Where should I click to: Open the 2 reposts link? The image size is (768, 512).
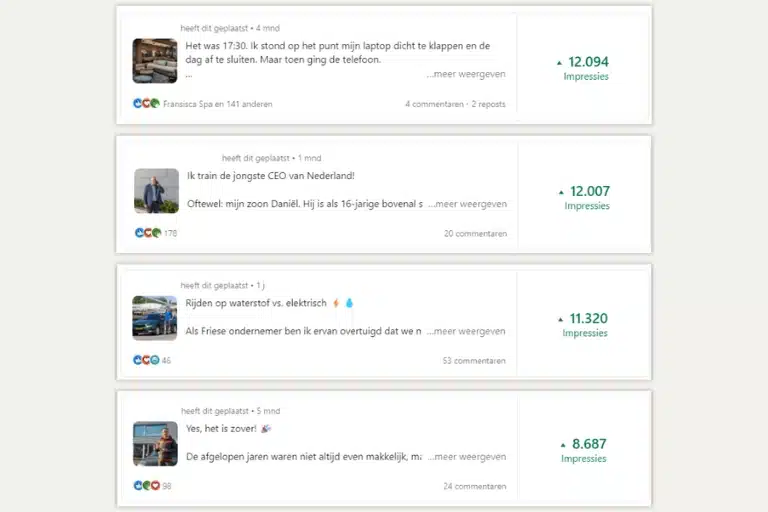[488, 104]
